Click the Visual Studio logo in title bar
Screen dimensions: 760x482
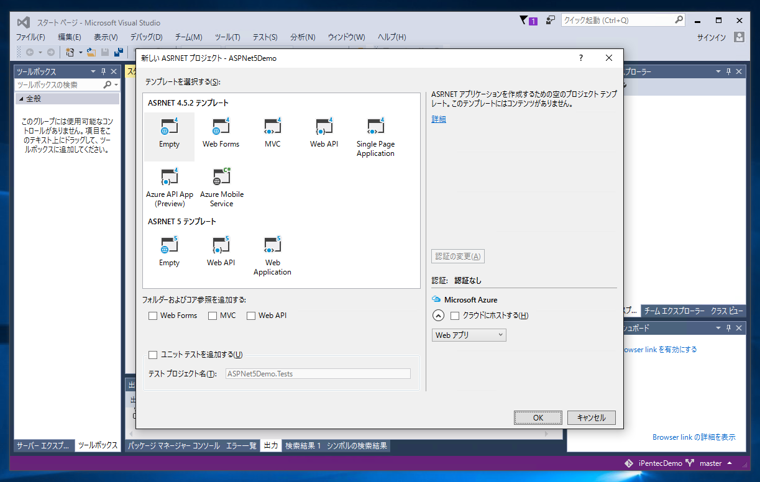[x=23, y=22]
